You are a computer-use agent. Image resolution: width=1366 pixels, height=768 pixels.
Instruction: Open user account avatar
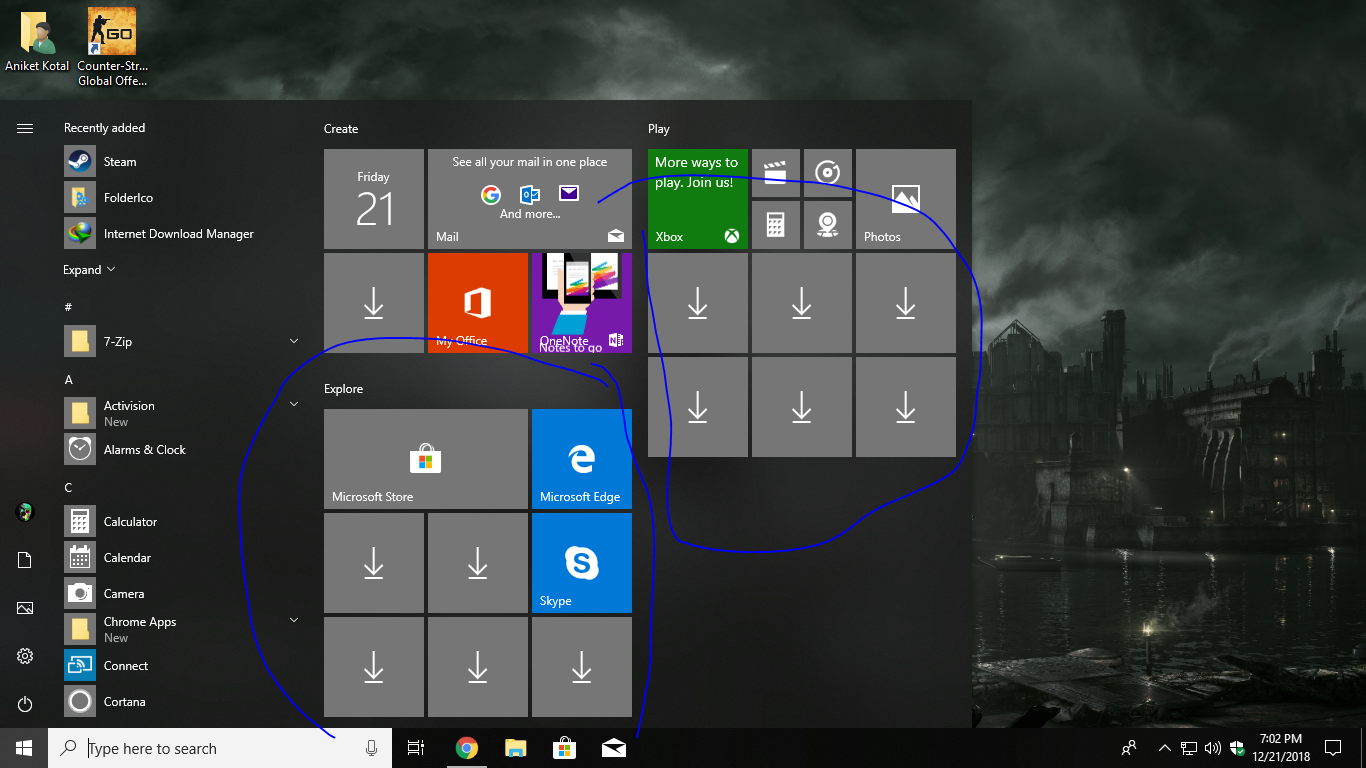click(x=25, y=512)
